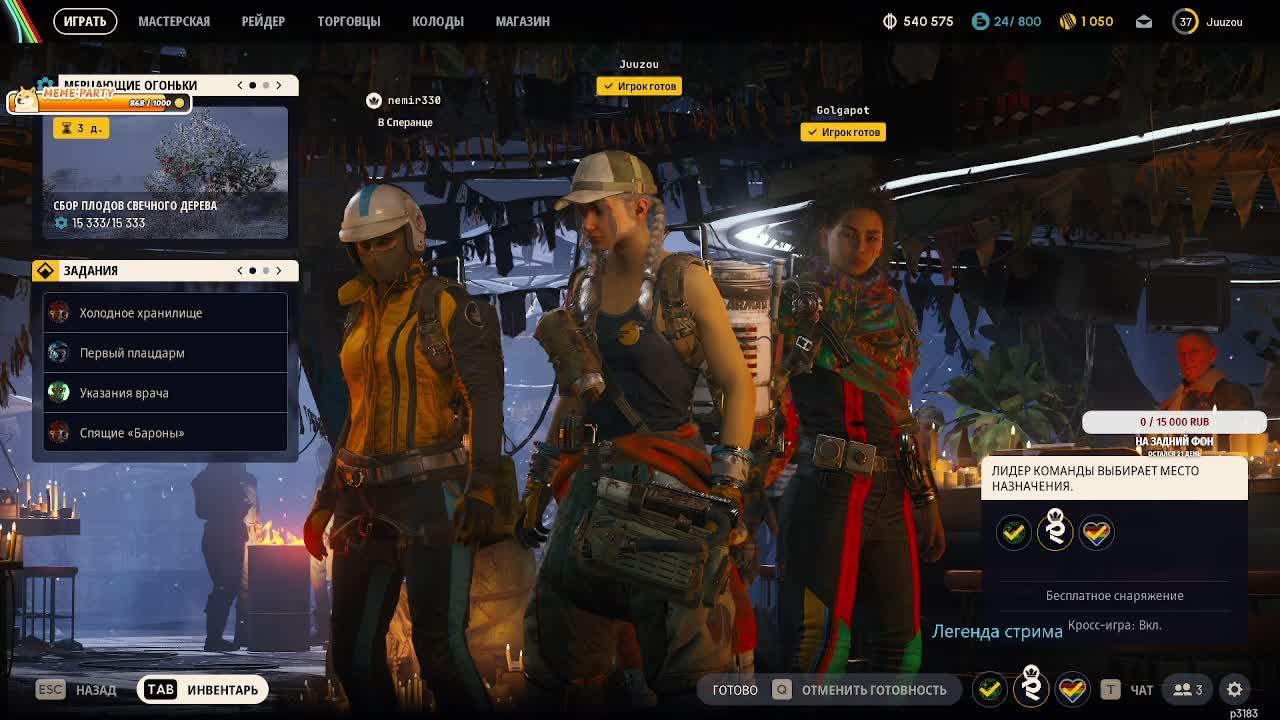The width and height of the screenshot is (1280, 720).
Task: Click the crown leader icon beside nemir330
Action: pos(374,100)
